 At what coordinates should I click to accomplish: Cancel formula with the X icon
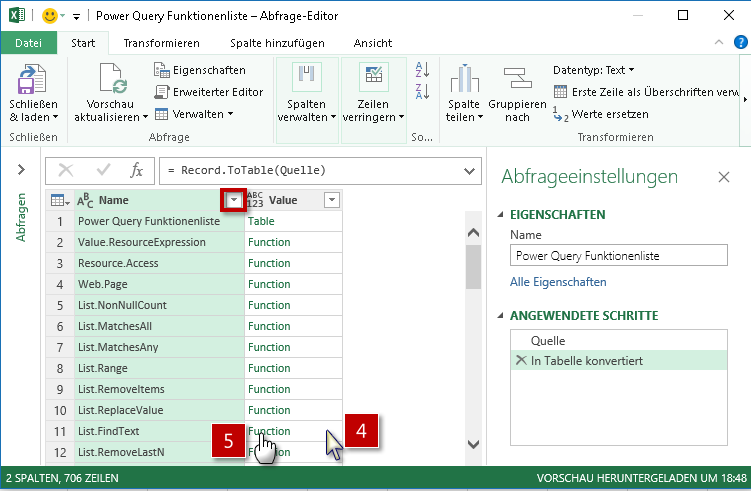pos(66,170)
